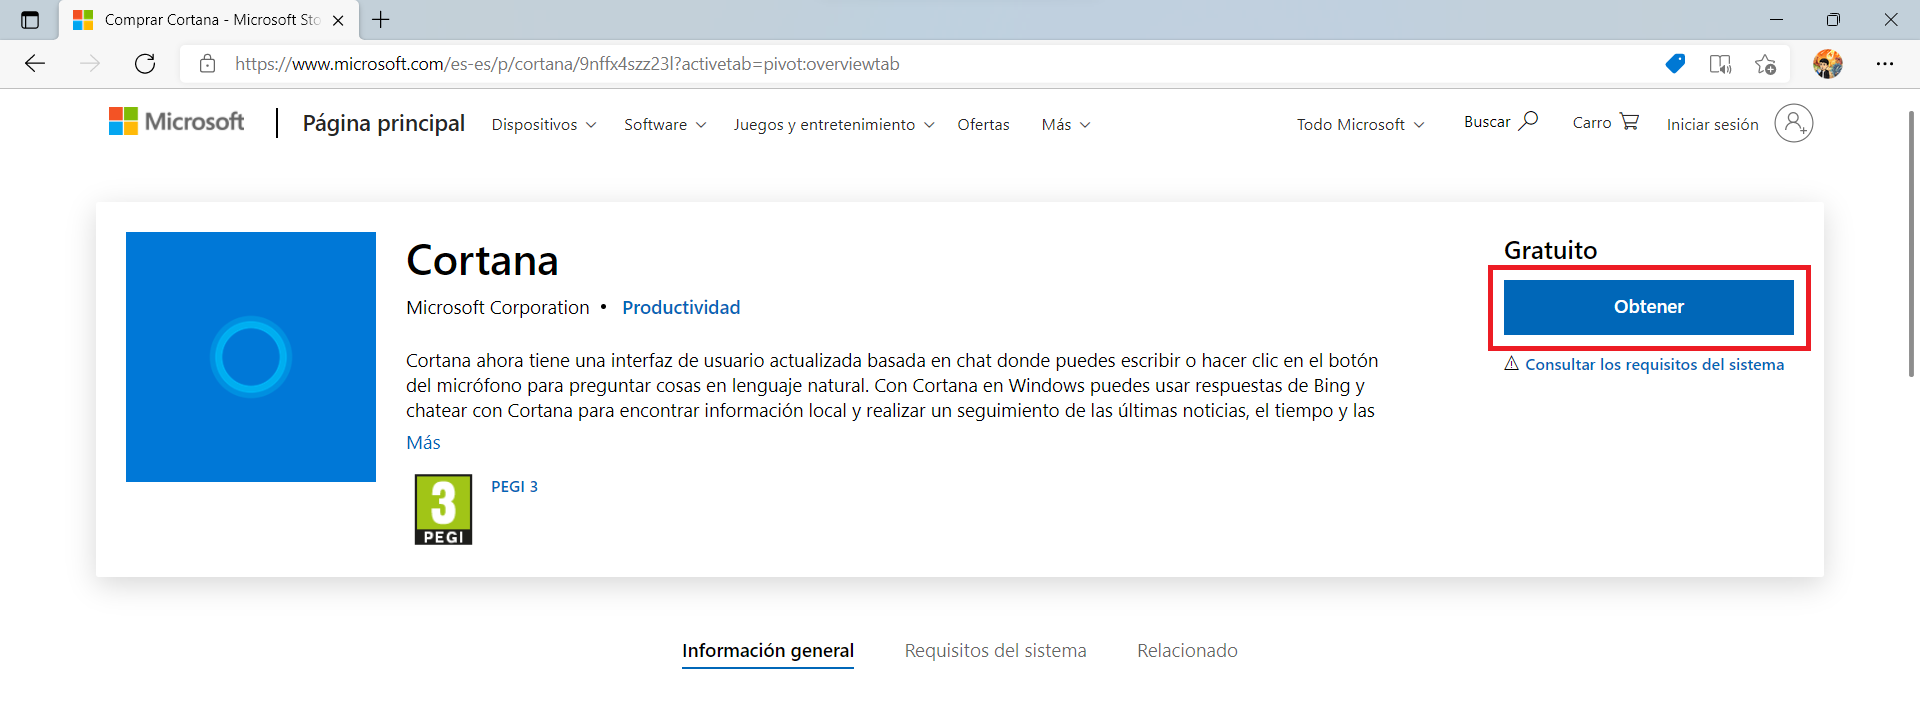Viewport: 1920px width, 721px height.
Task: Go to Página principal
Action: coord(384,123)
